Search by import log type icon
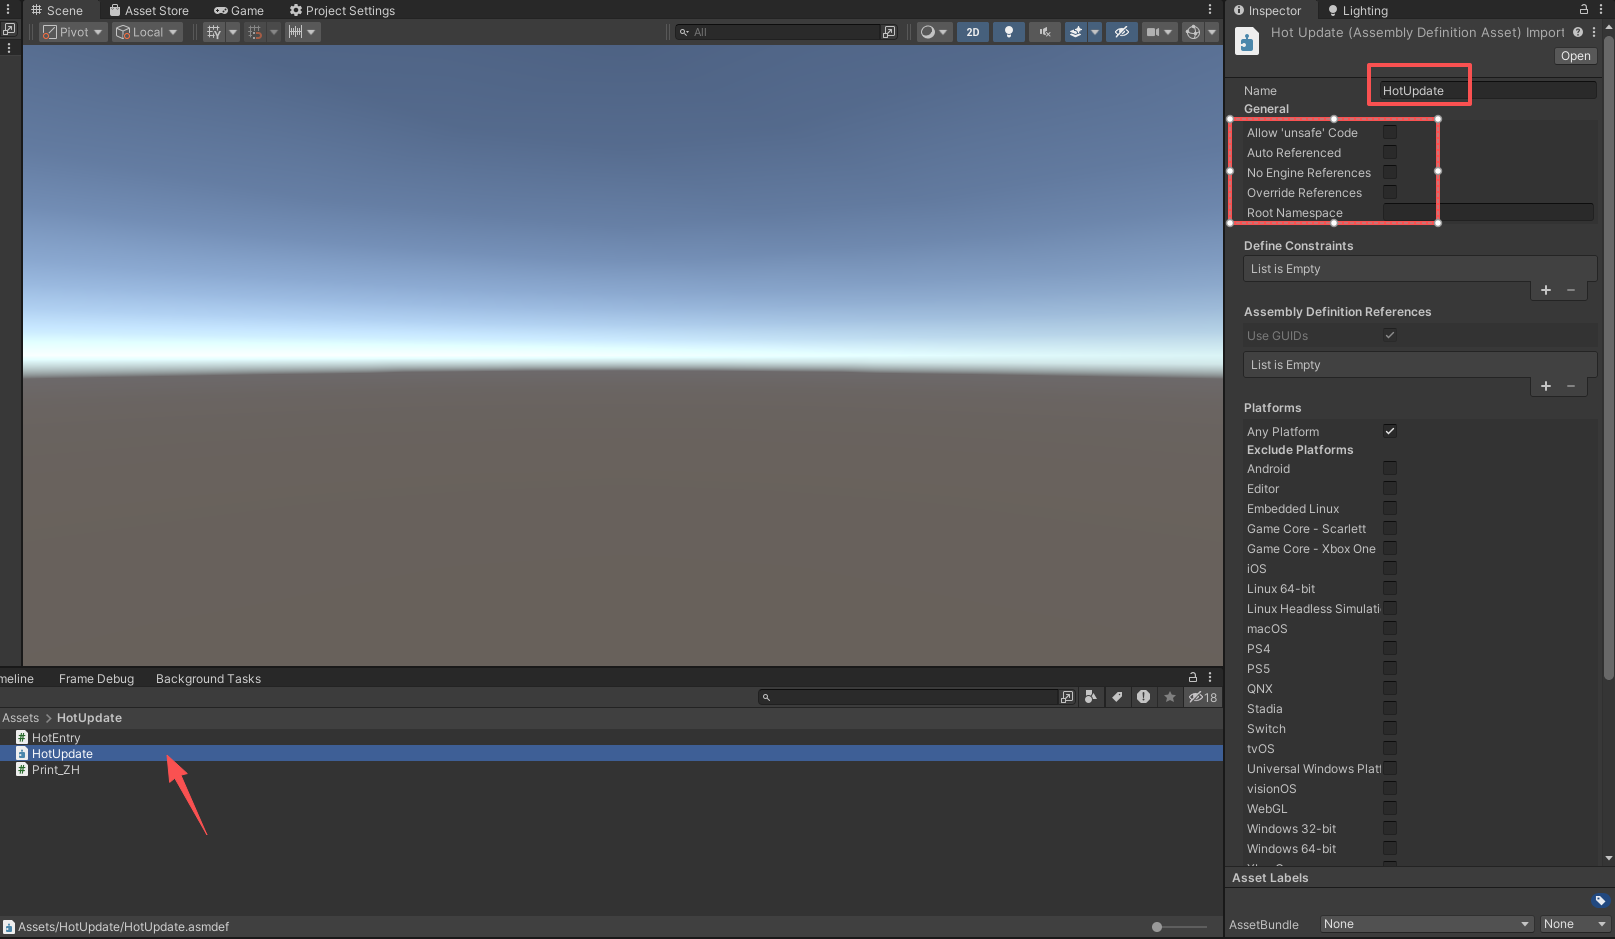This screenshot has height=939, width=1615. click(1143, 697)
